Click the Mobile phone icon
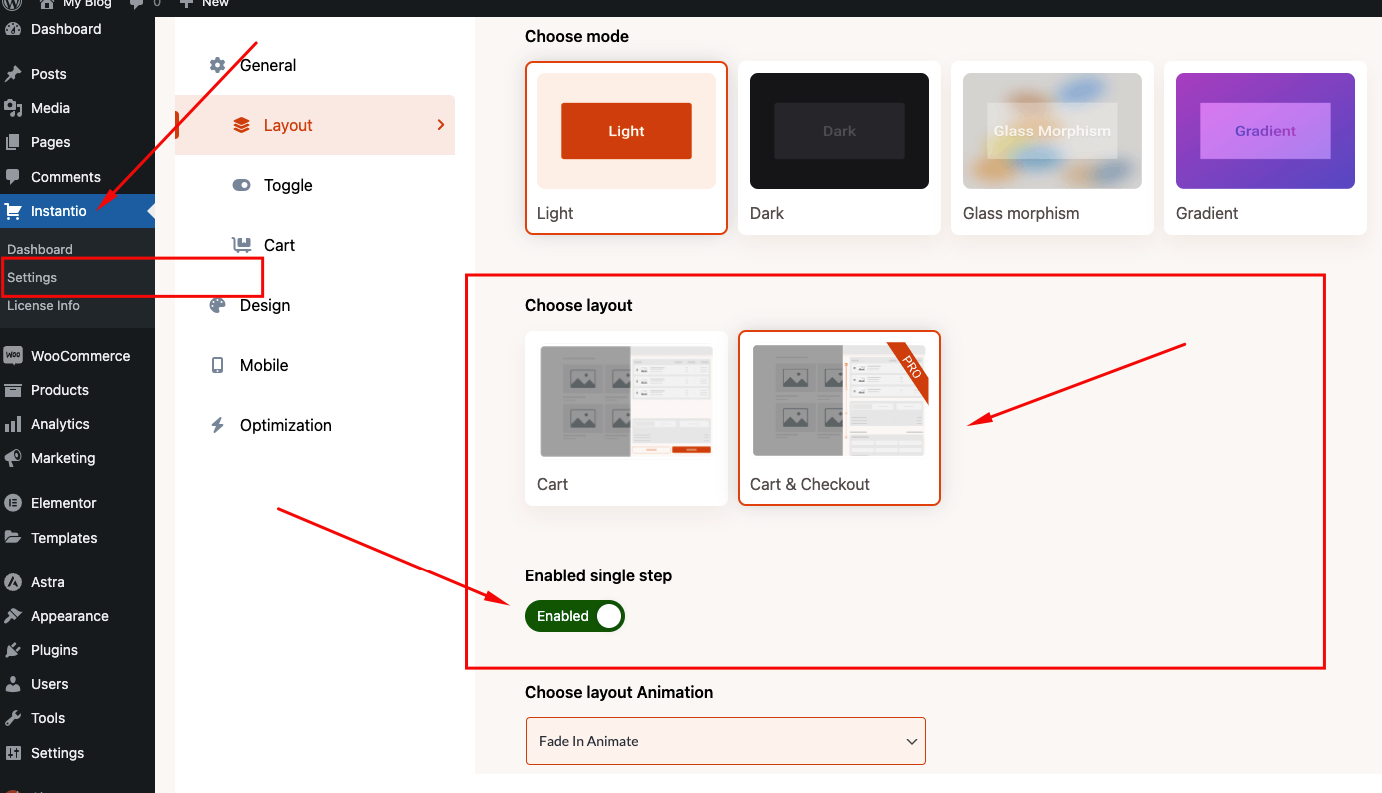The height and width of the screenshot is (793, 1382). [x=217, y=365]
